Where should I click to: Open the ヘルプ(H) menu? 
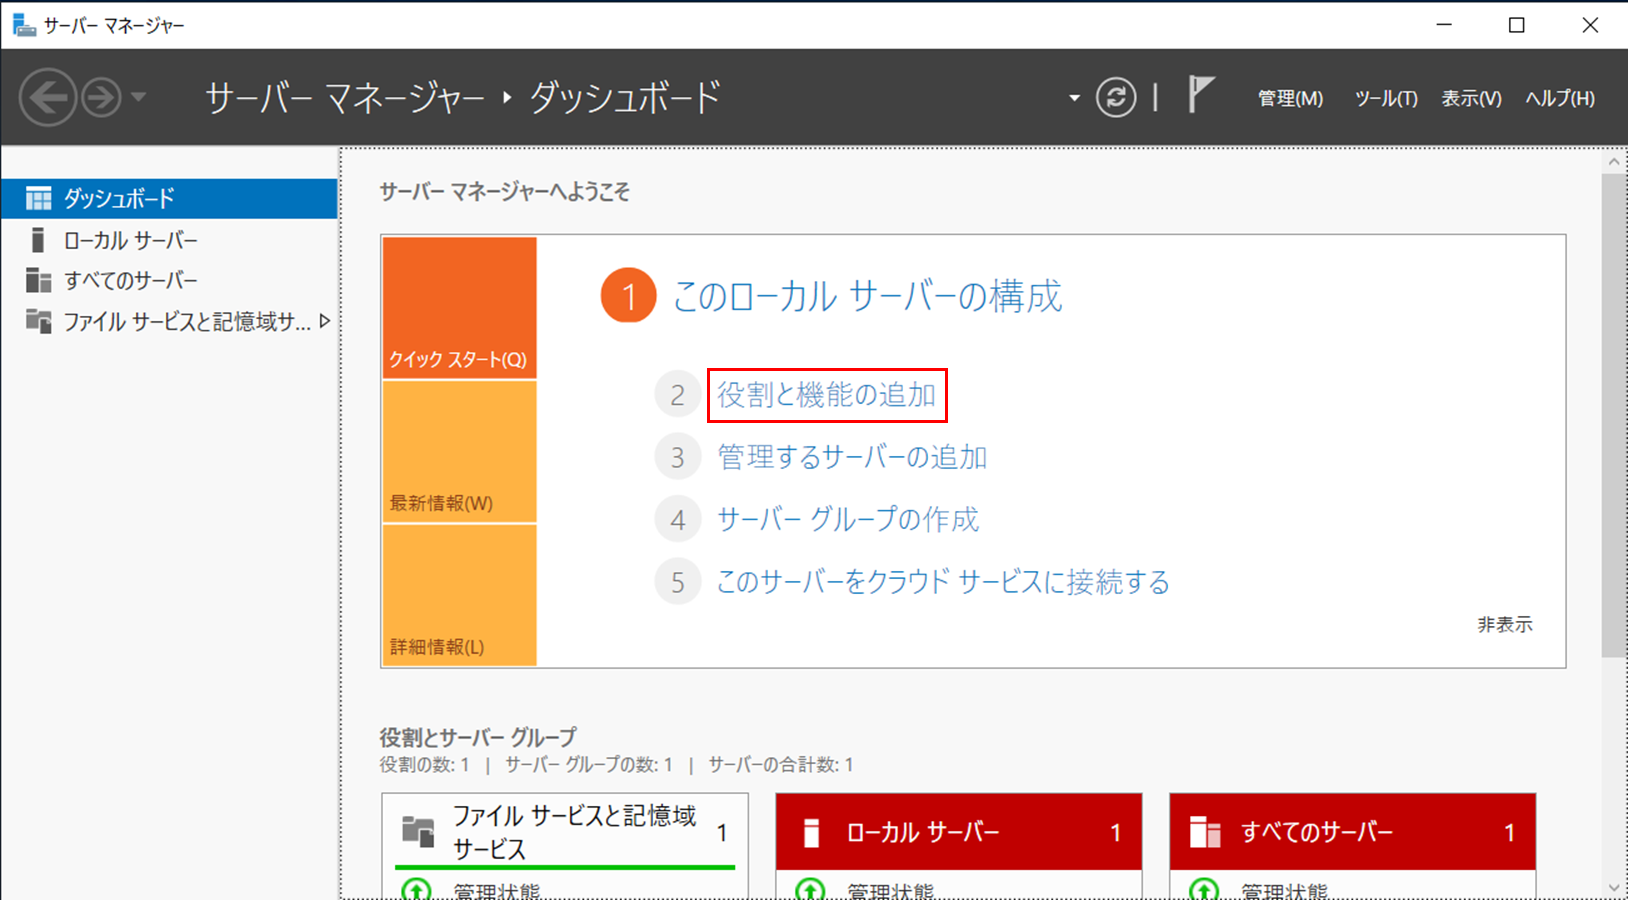1560,98
